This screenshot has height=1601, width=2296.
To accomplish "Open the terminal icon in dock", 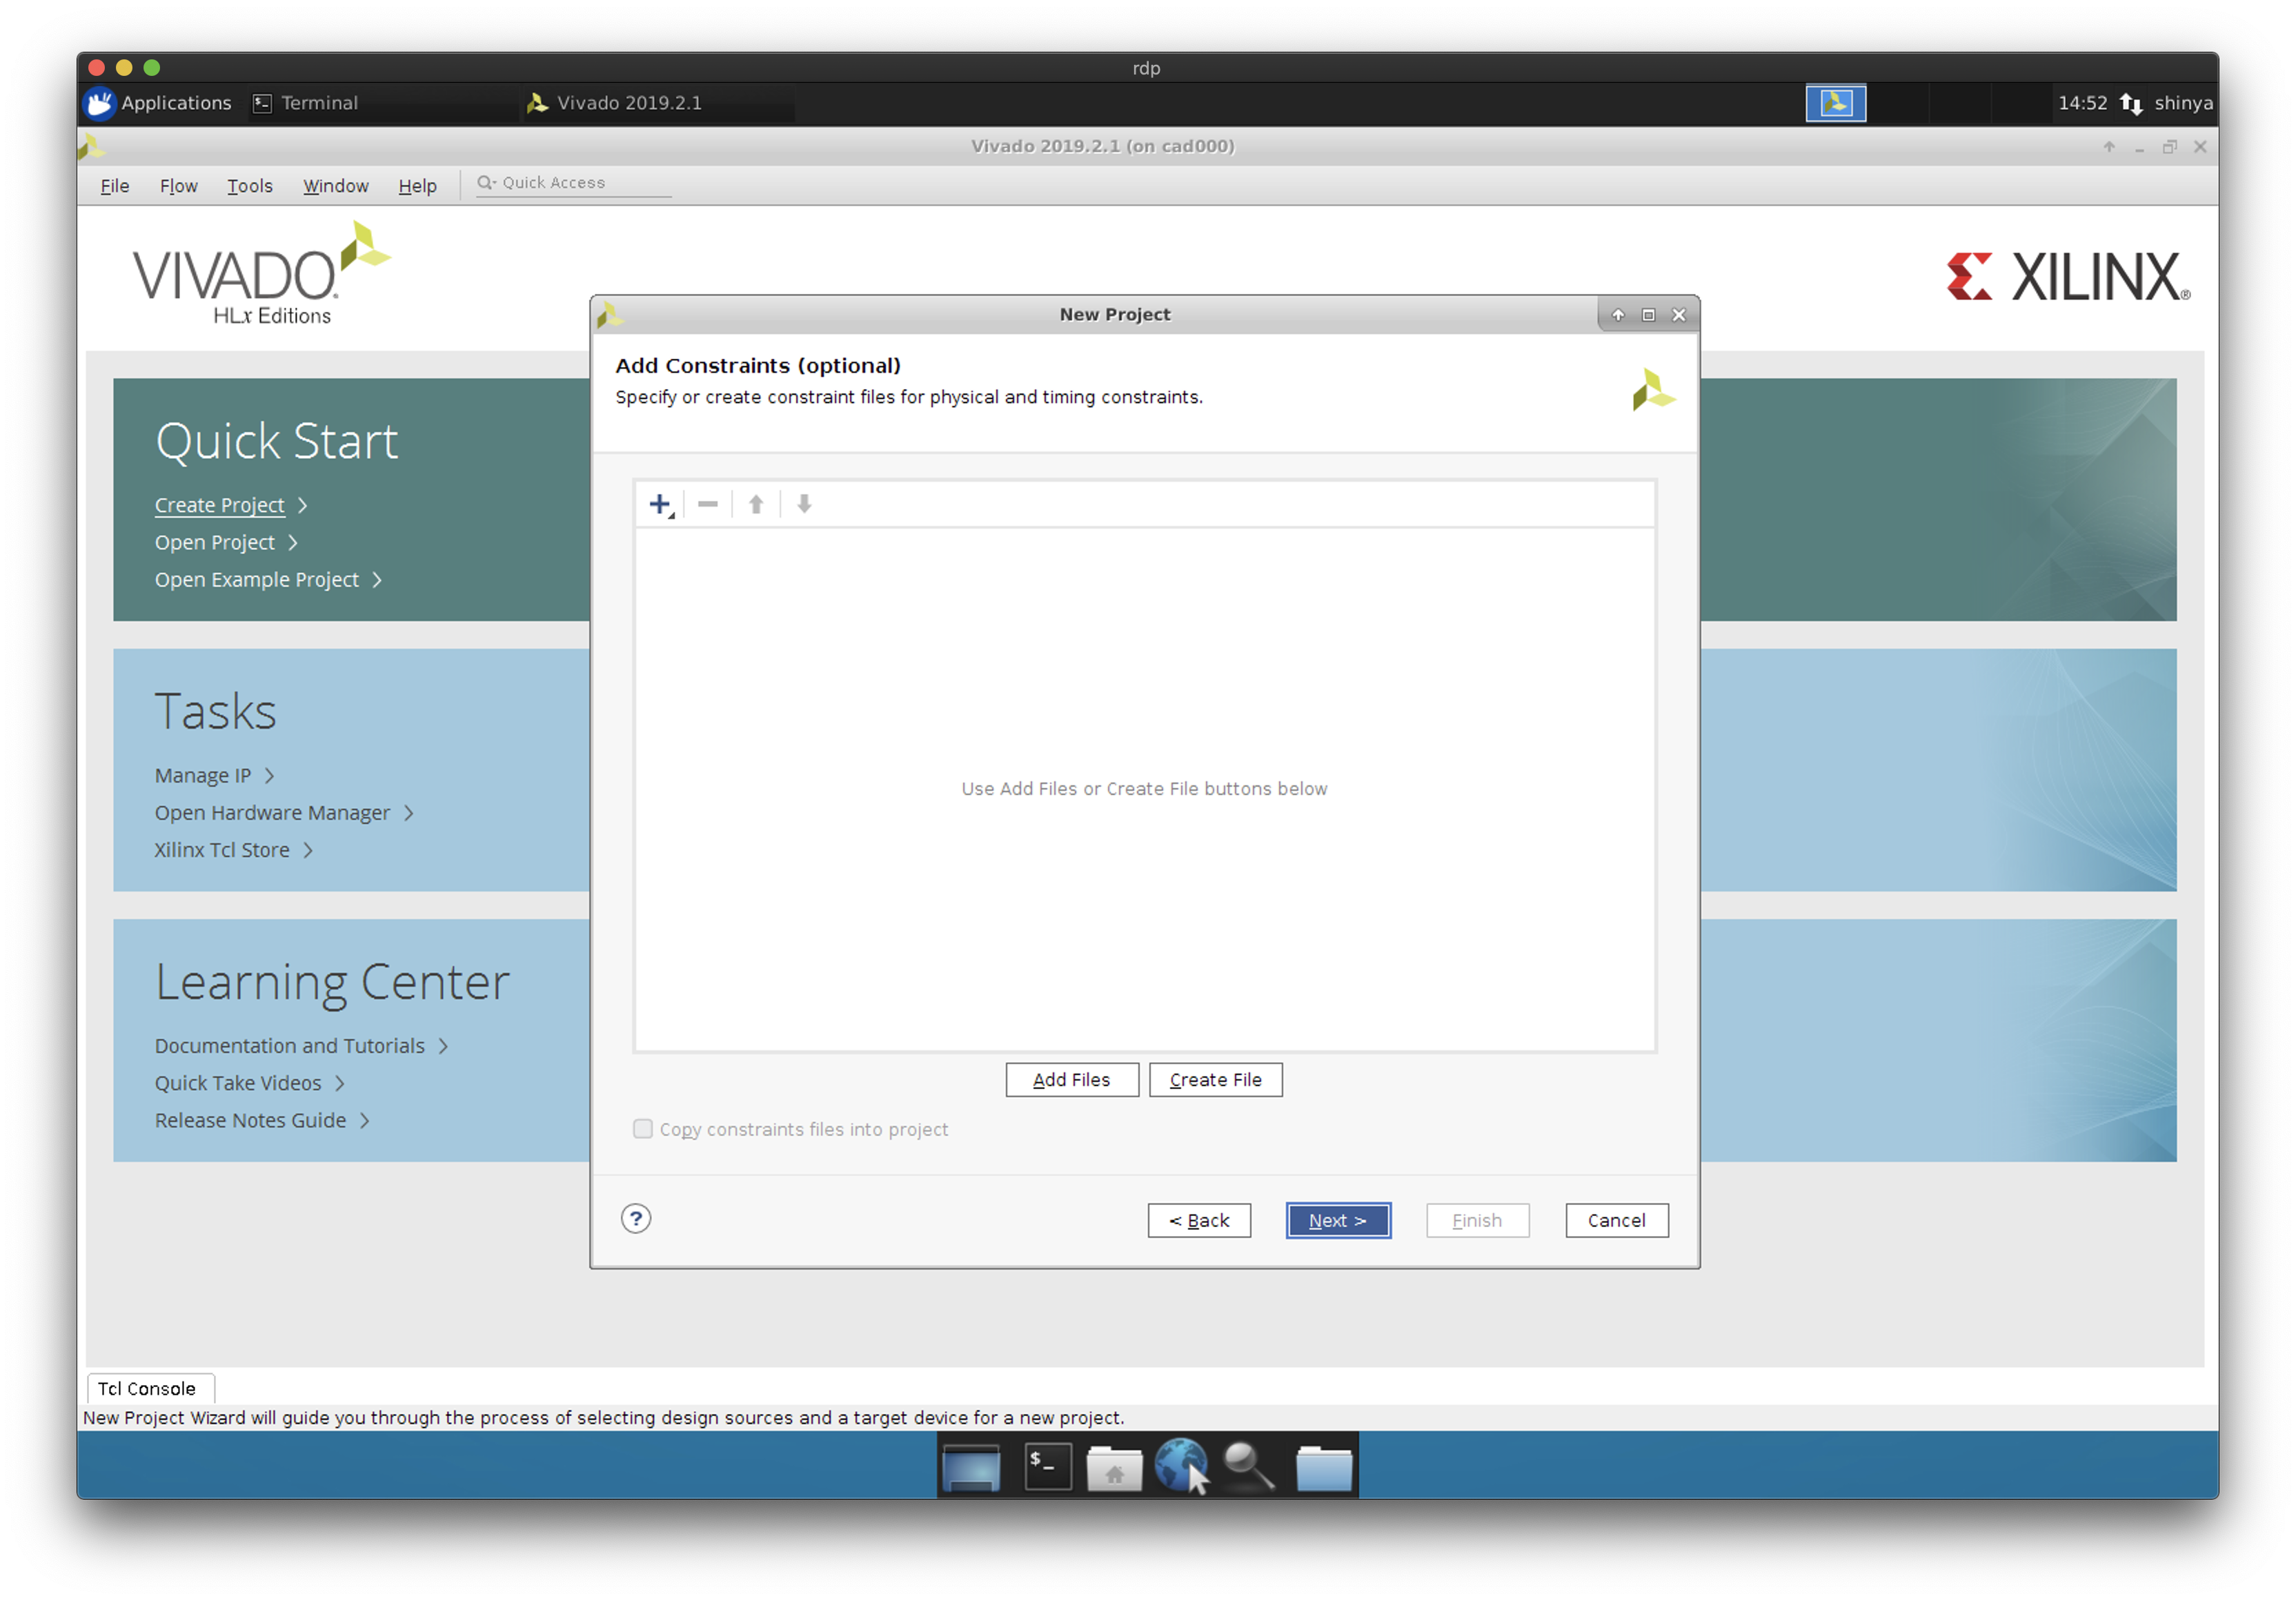I will pyautogui.click(x=1048, y=1467).
